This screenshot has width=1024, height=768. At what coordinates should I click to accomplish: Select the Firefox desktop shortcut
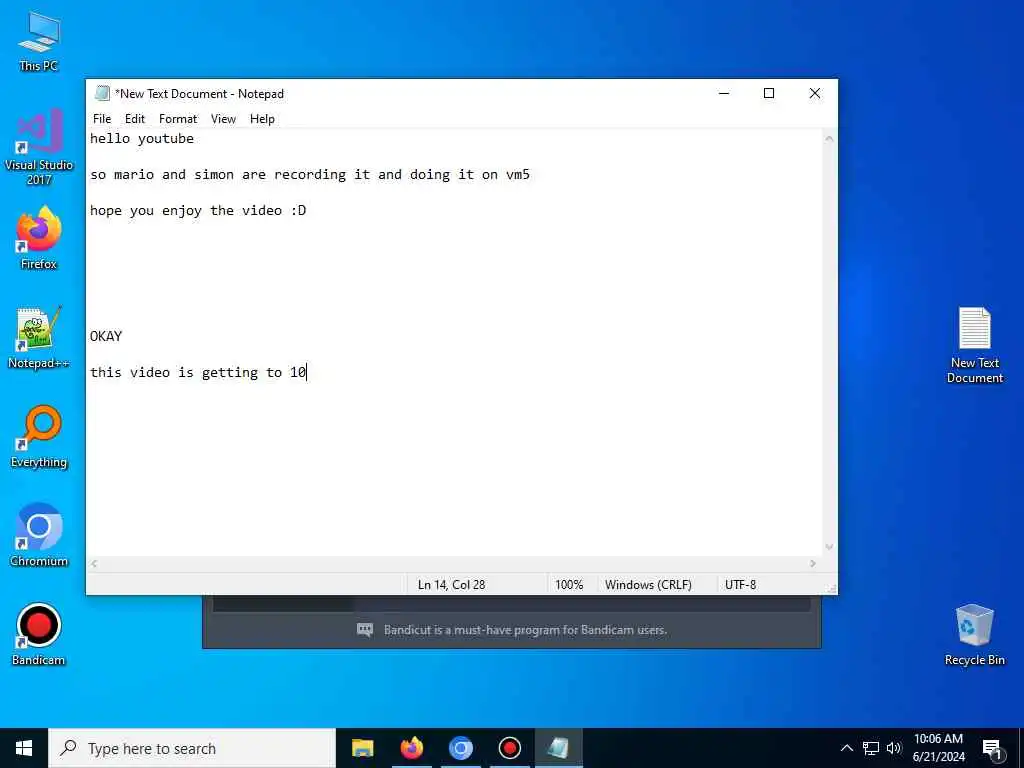click(39, 238)
